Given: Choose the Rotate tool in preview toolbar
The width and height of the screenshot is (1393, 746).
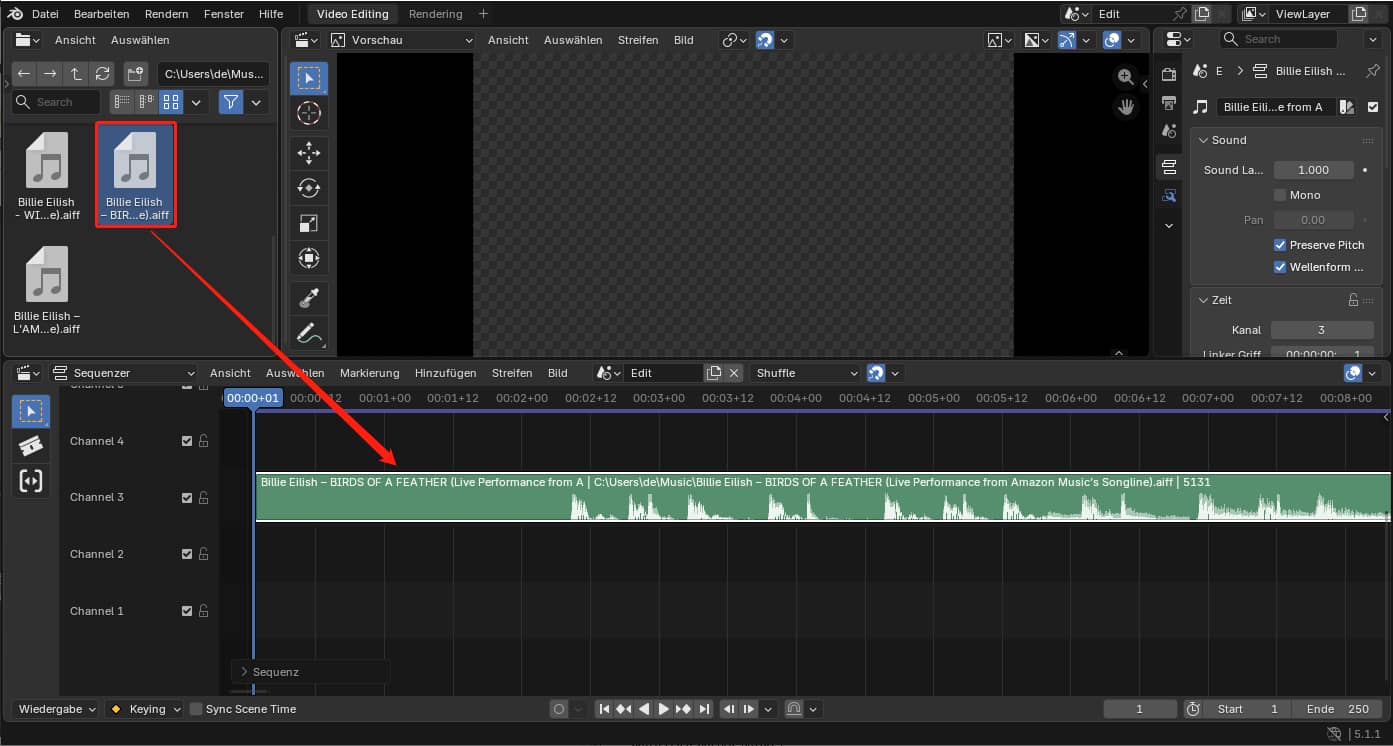Looking at the screenshot, I should coord(308,187).
